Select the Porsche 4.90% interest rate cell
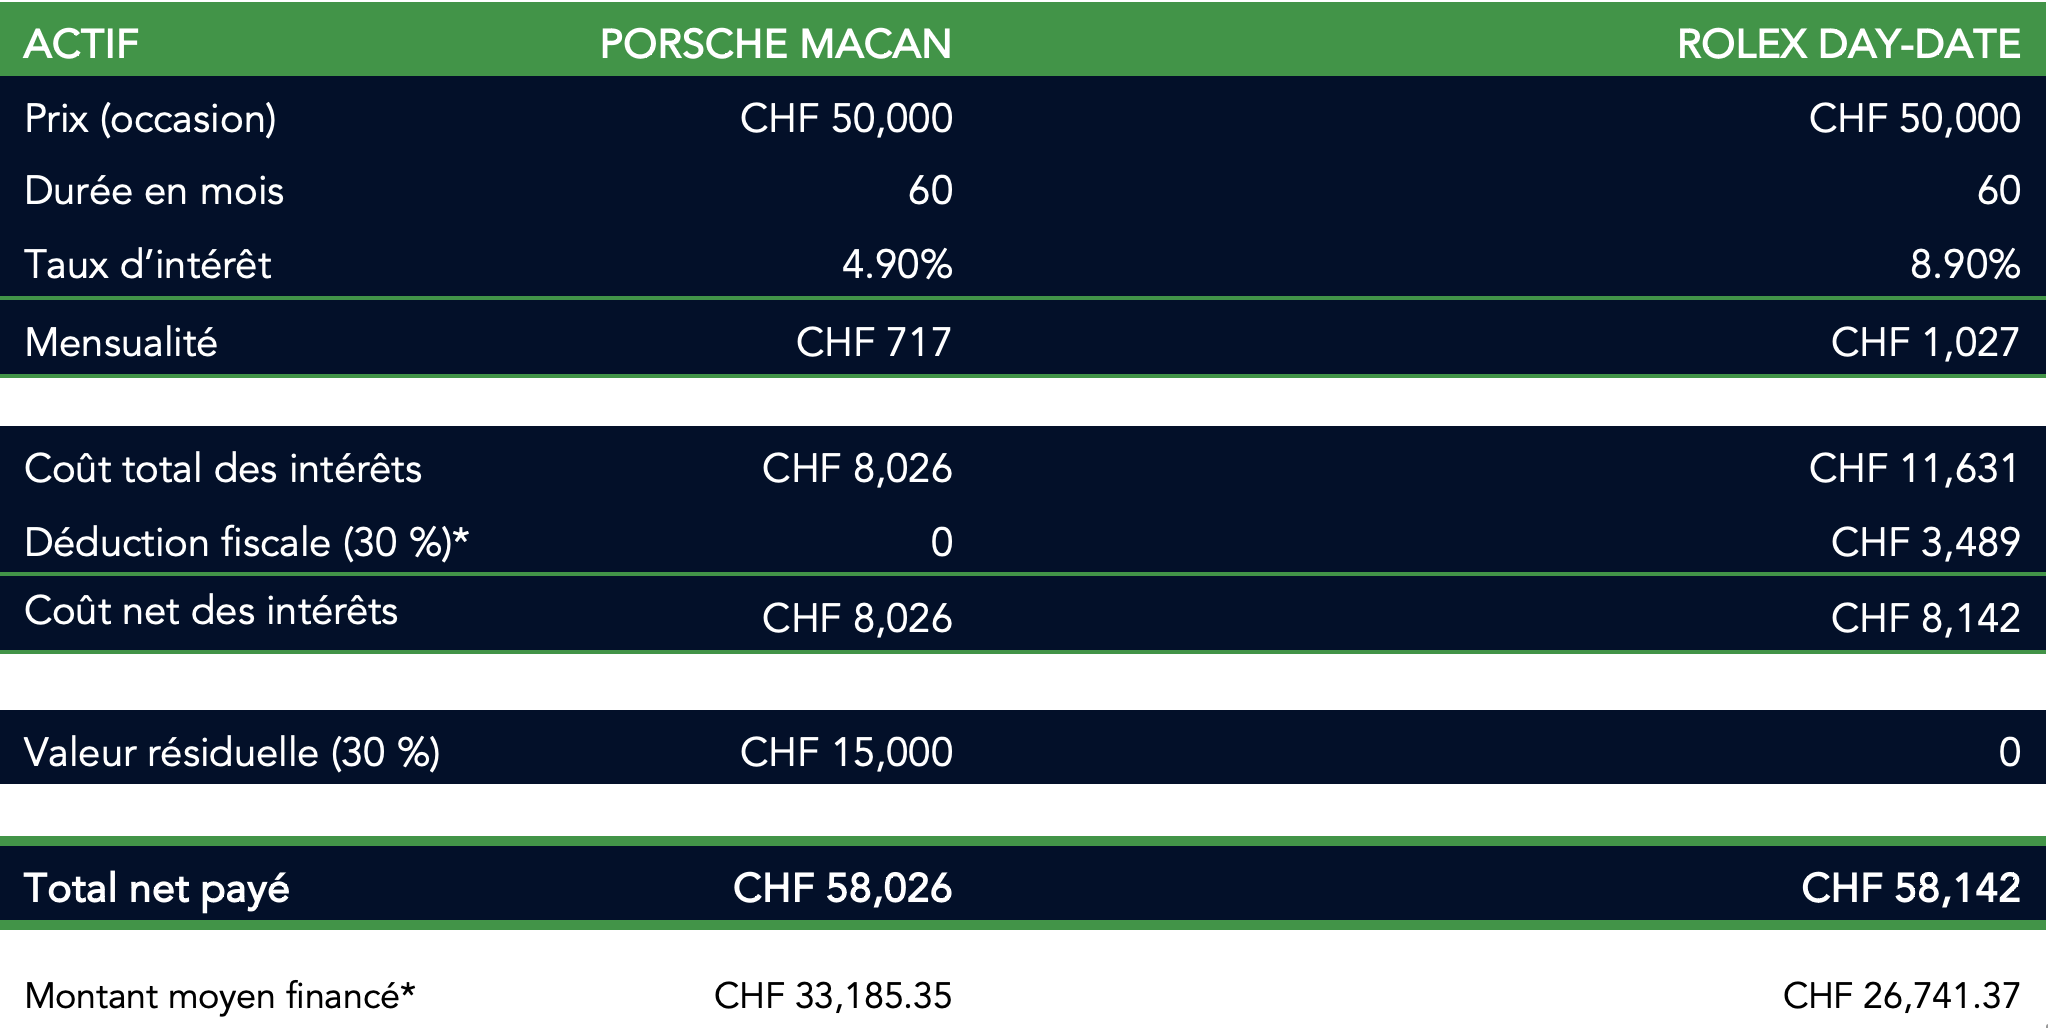Viewport: 2048px width, 1028px height. click(897, 265)
